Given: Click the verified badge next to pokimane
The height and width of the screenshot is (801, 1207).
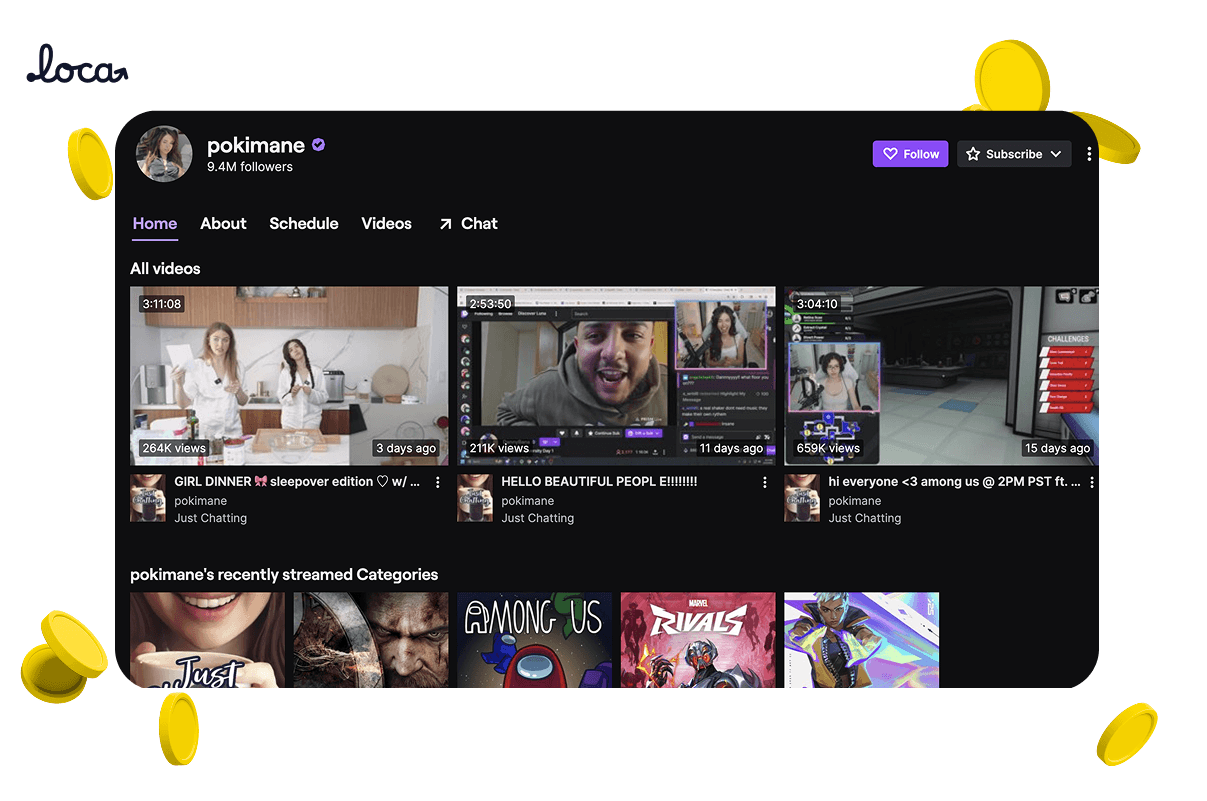Looking at the screenshot, I should 318,145.
